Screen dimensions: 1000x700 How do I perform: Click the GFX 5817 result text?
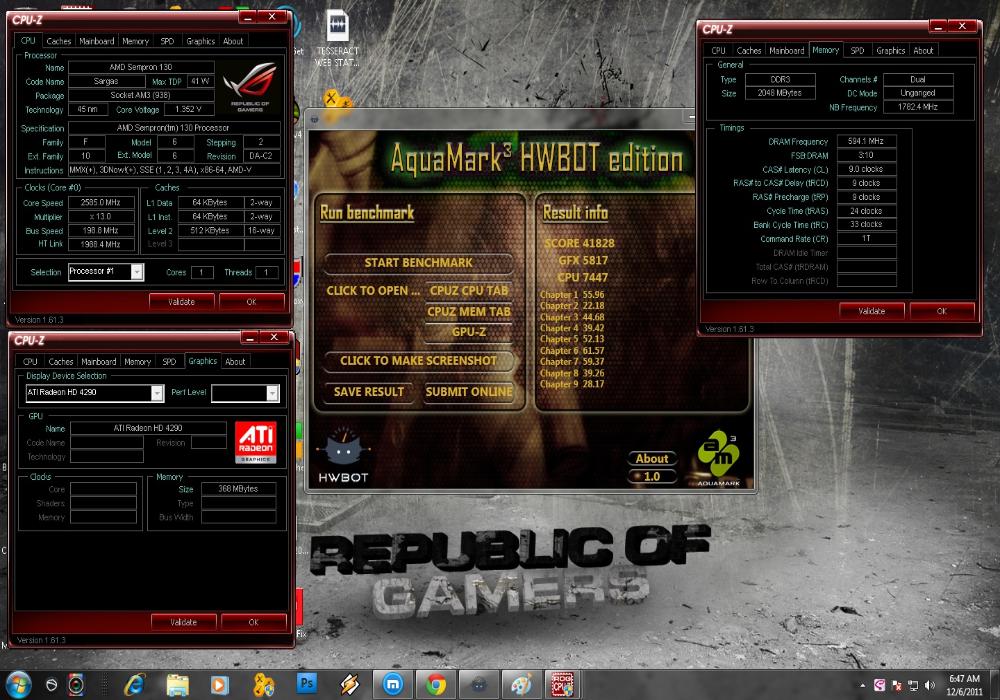[583, 260]
